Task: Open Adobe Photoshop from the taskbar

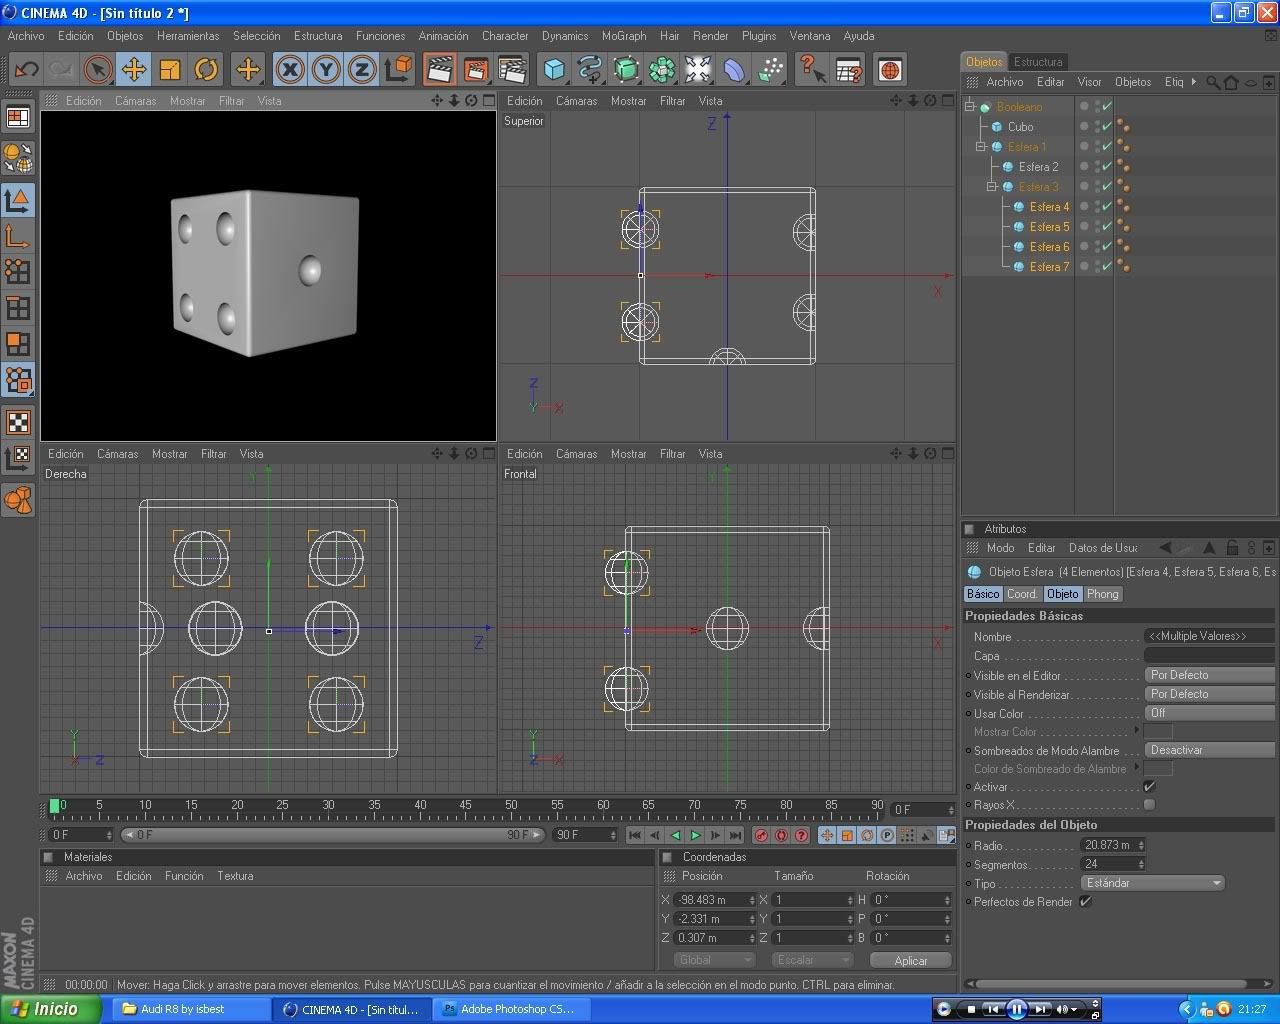Action: pos(510,1009)
